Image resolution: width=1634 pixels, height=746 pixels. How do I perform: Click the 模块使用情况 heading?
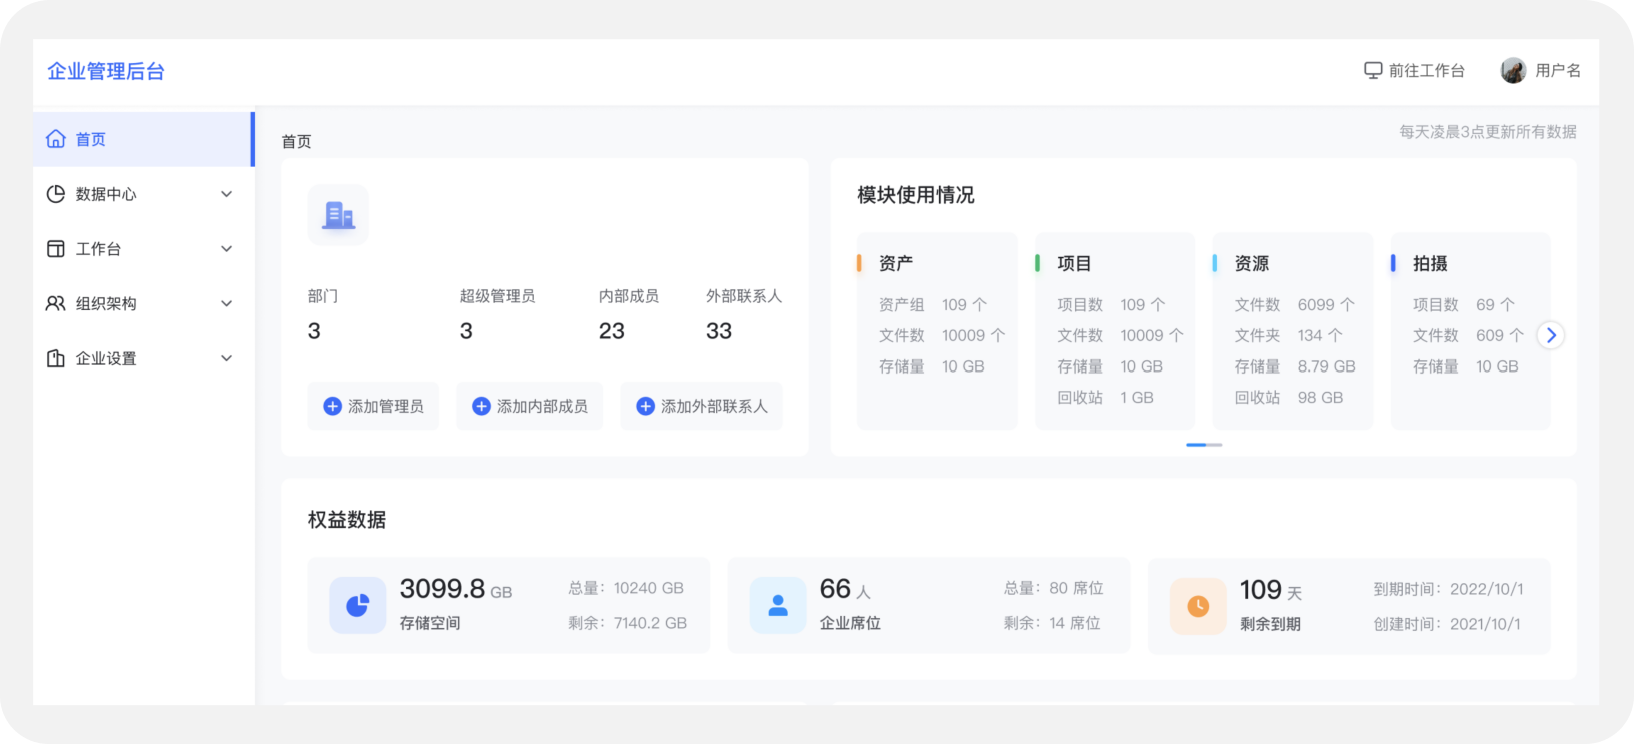(916, 195)
